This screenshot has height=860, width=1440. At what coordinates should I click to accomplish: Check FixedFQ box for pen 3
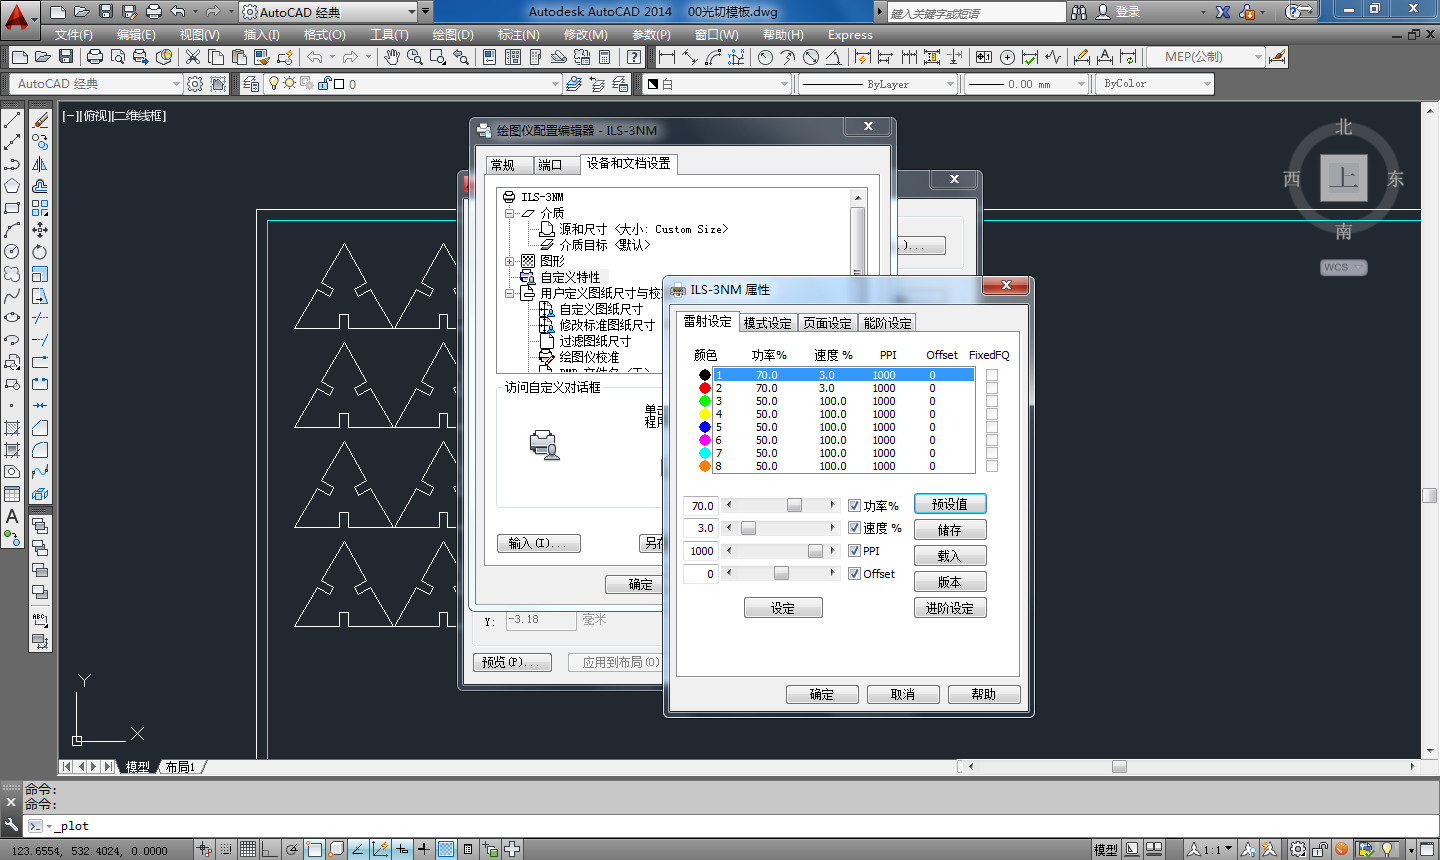coord(992,401)
